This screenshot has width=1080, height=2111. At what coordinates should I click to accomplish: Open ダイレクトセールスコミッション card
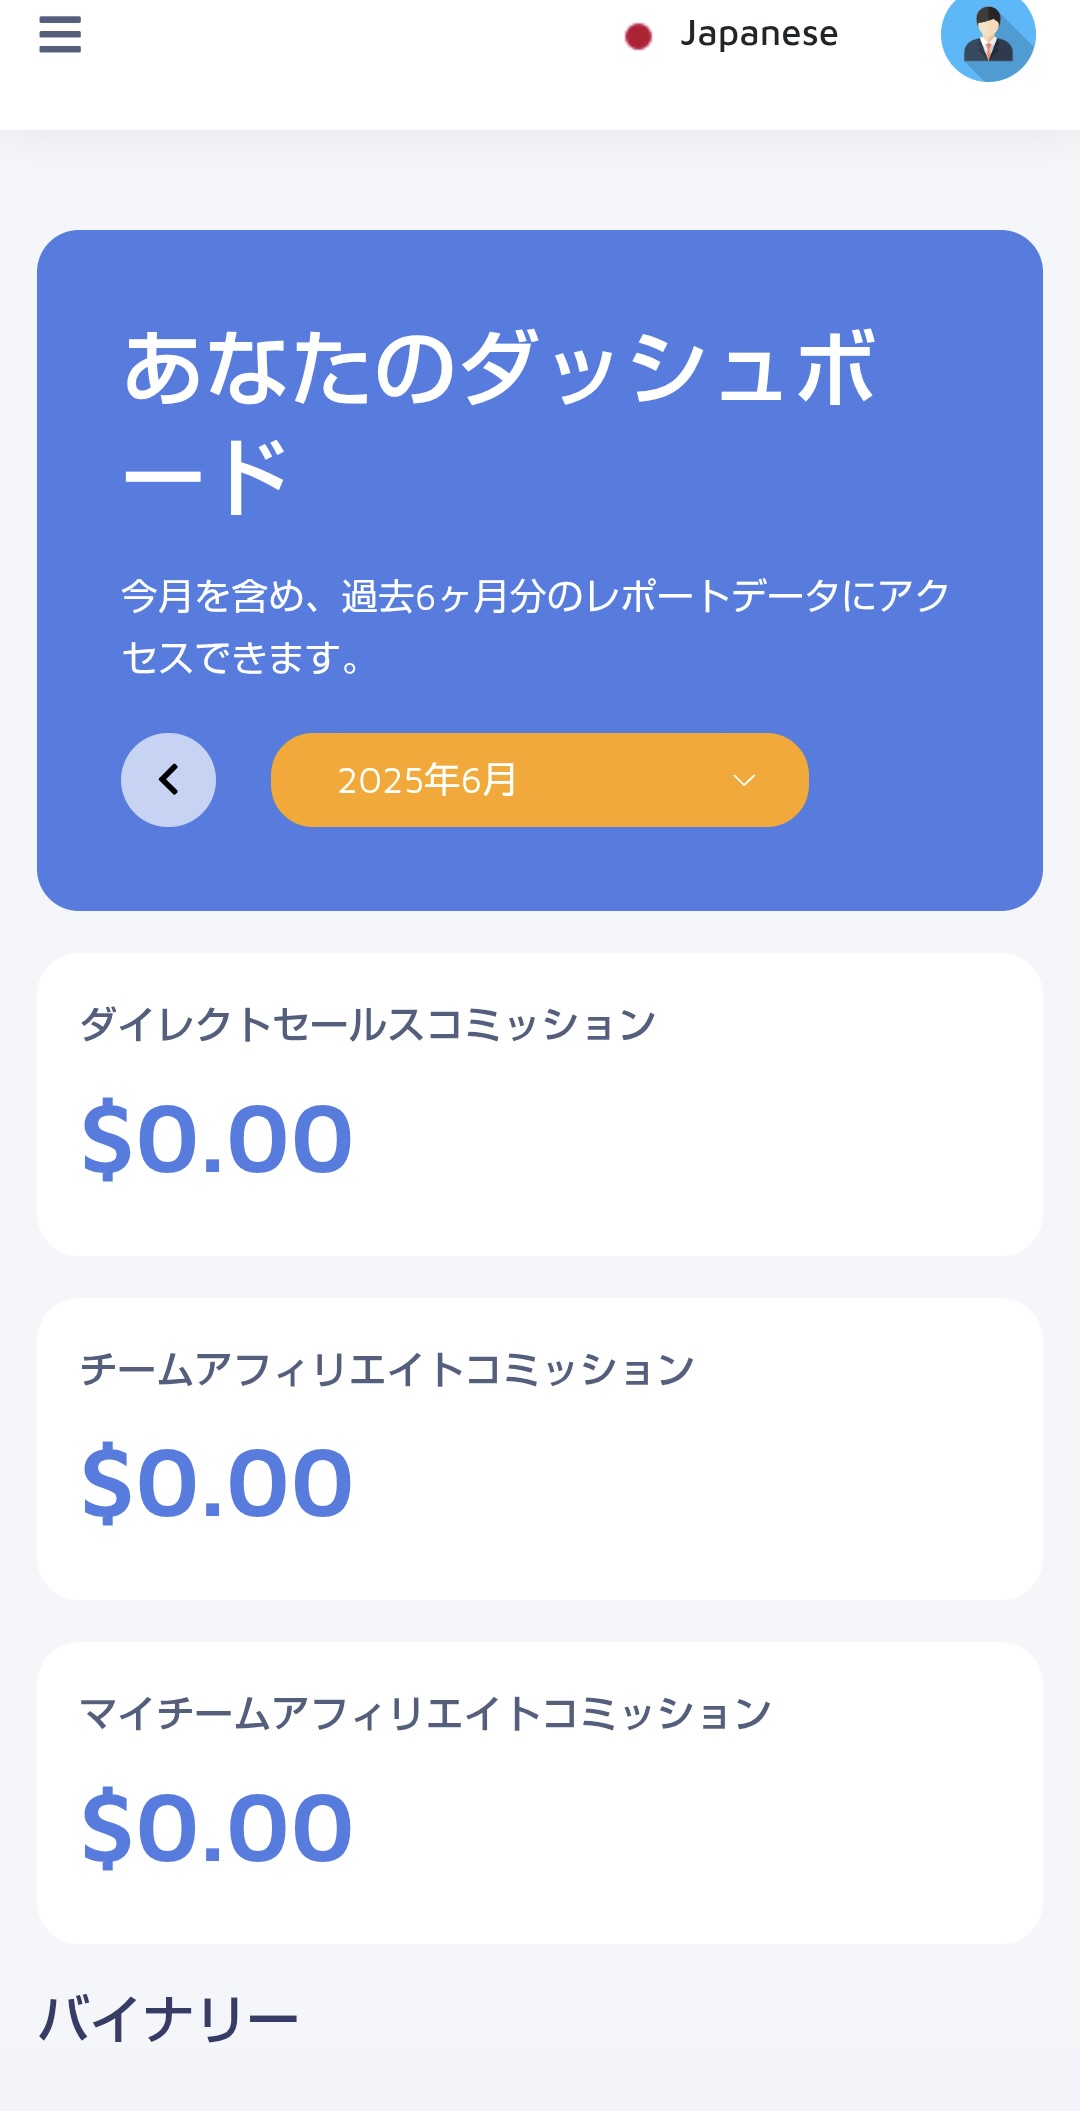539,1104
